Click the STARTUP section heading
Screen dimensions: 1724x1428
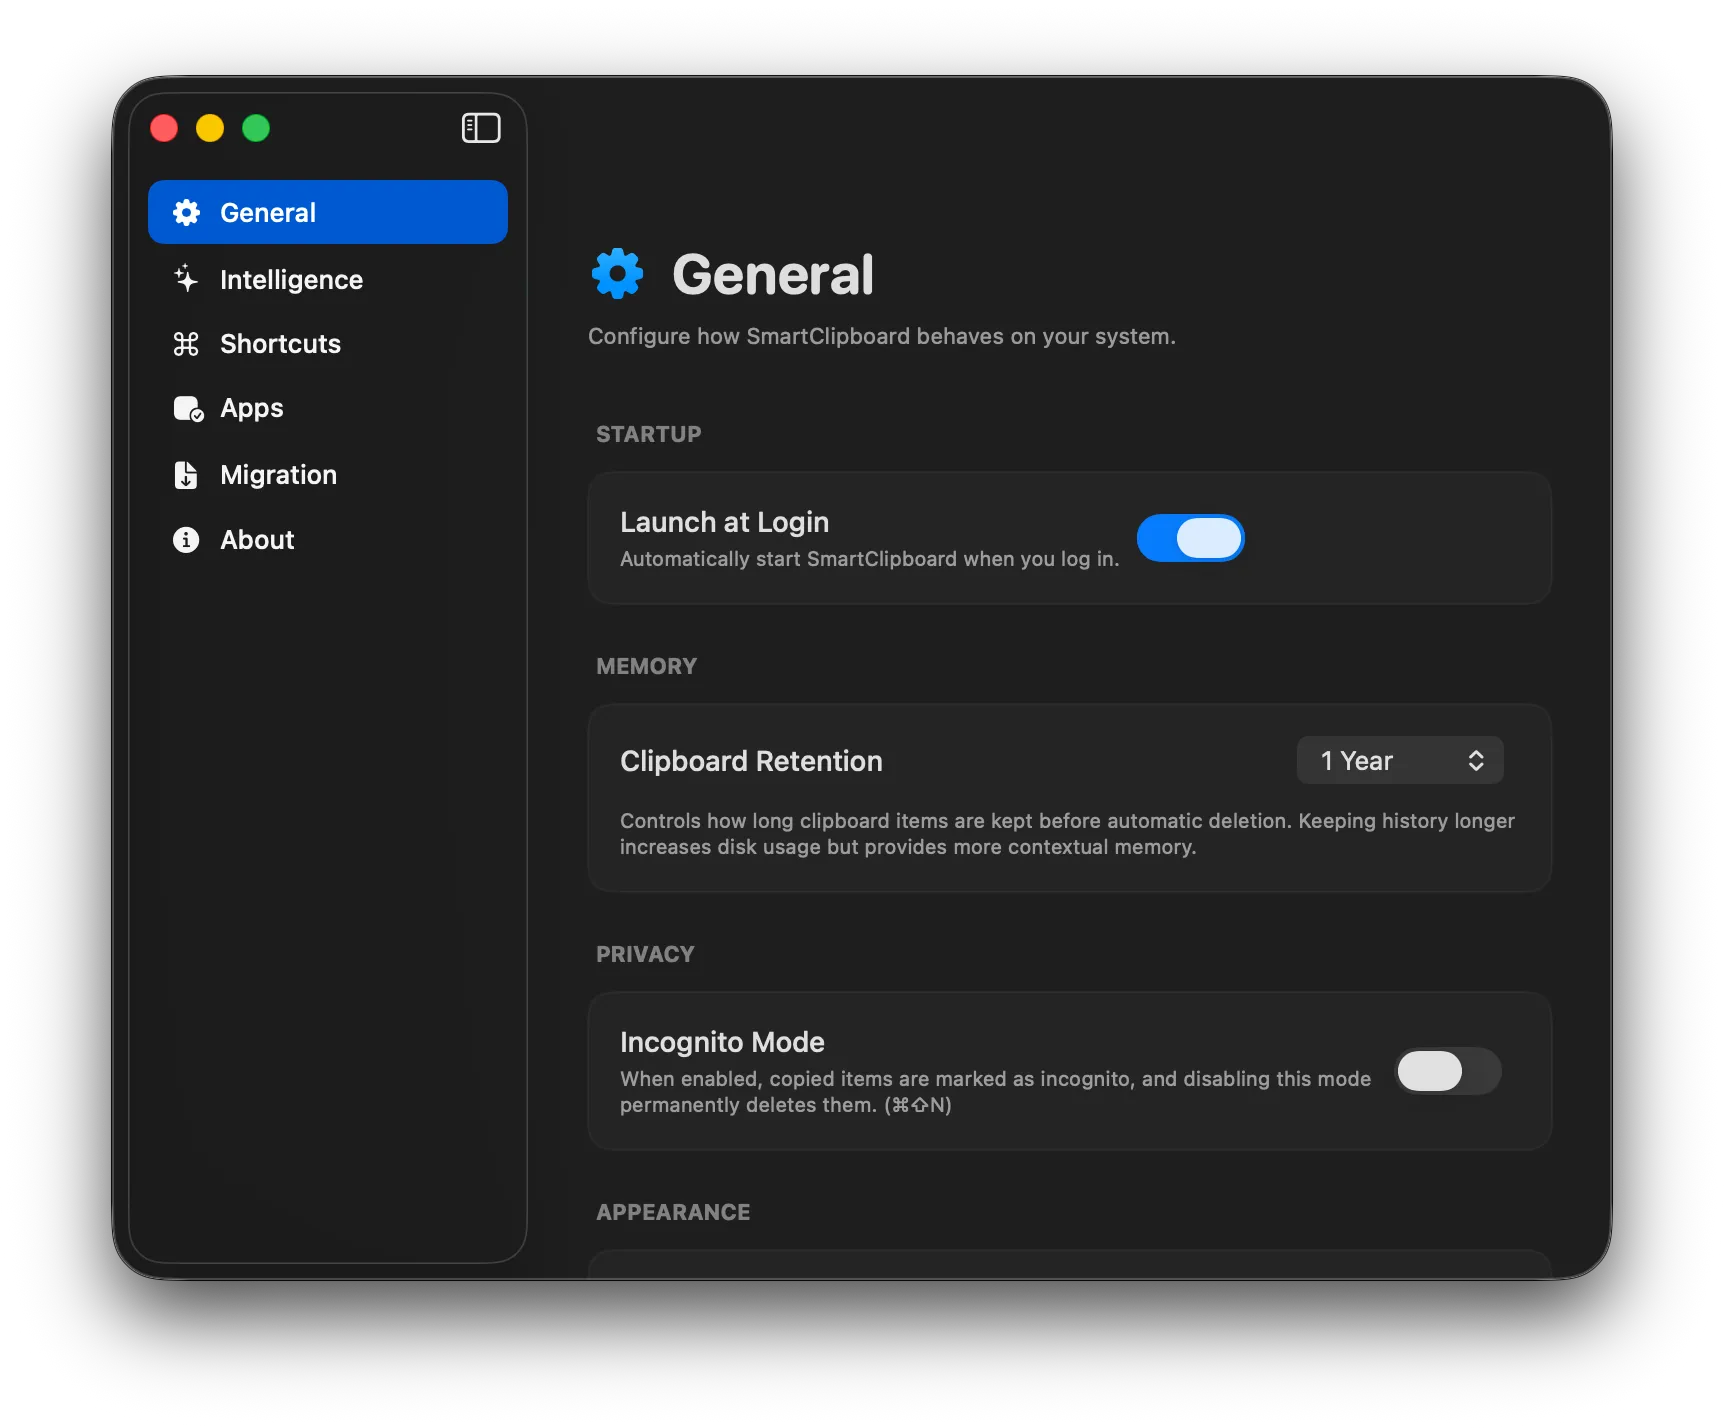click(649, 434)
